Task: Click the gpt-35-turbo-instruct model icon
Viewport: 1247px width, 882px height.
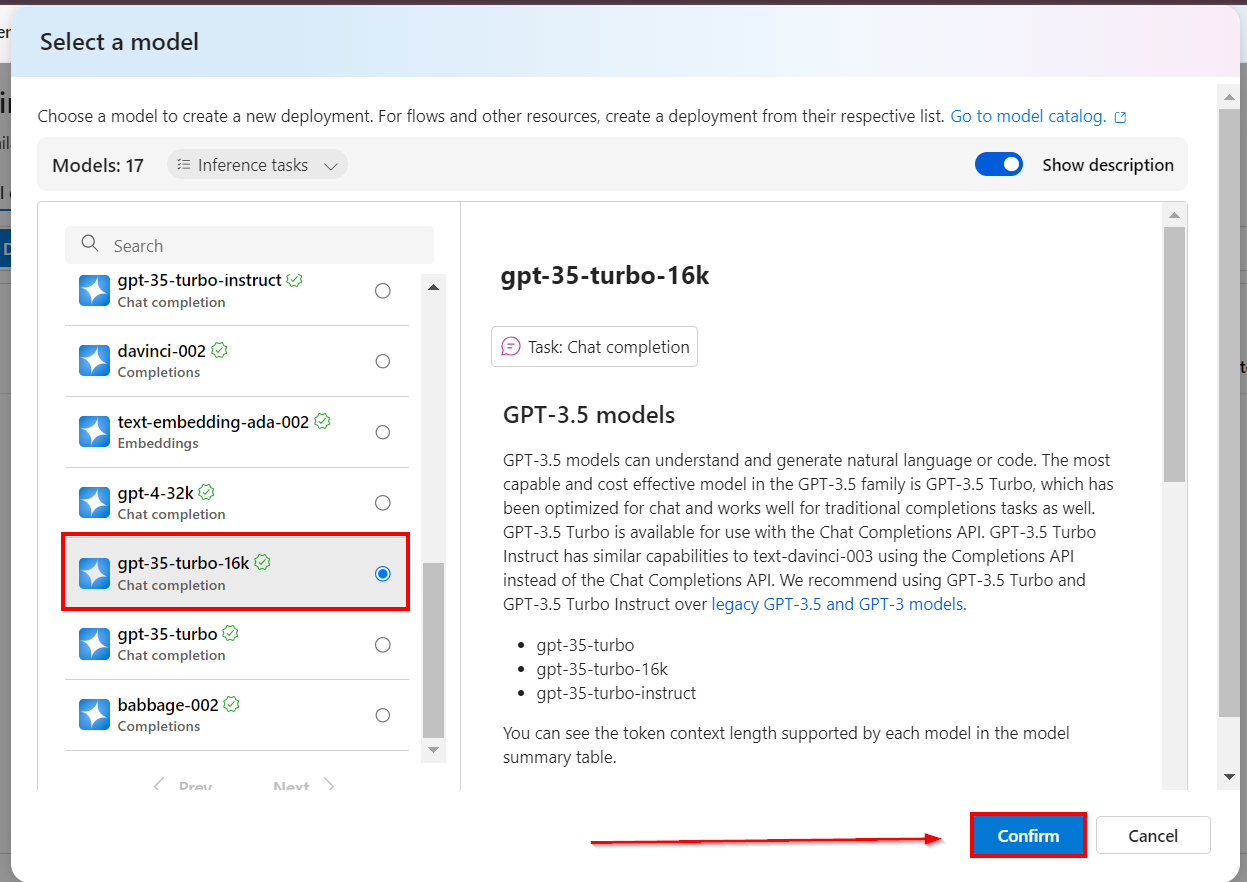Action: 94,291
